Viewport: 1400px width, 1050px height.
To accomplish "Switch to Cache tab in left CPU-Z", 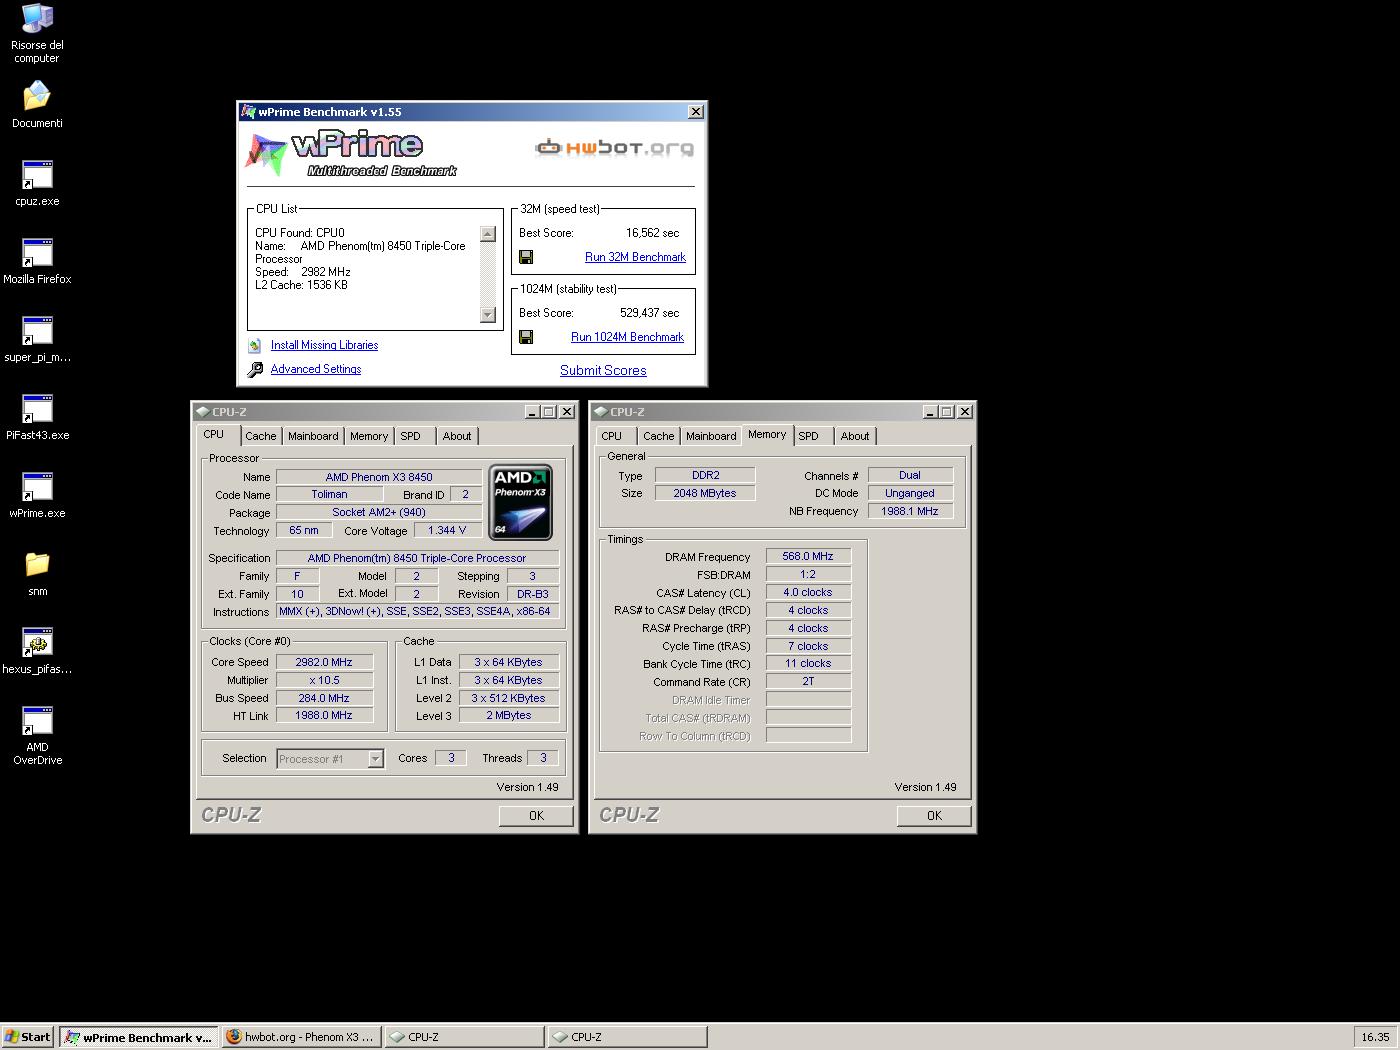I will pyautogui.click(x=261, y=436).
